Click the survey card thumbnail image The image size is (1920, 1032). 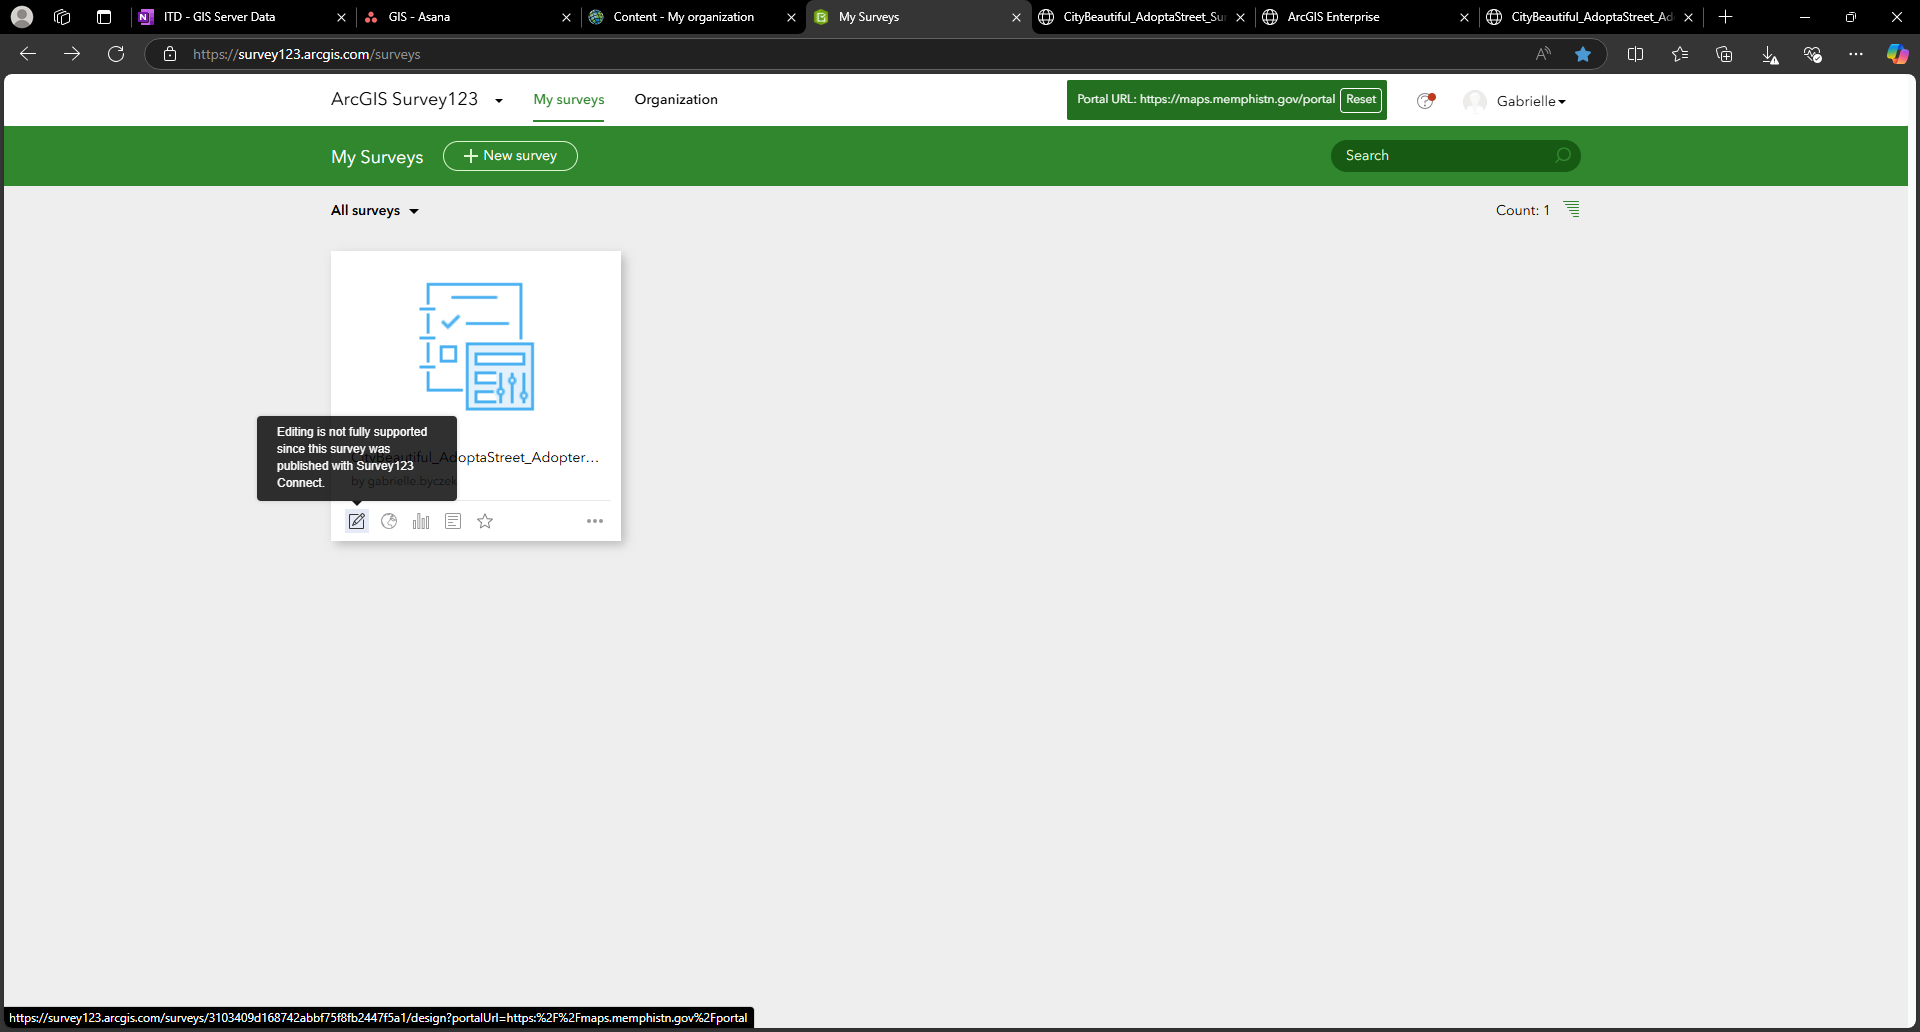(x=476, y=346)
